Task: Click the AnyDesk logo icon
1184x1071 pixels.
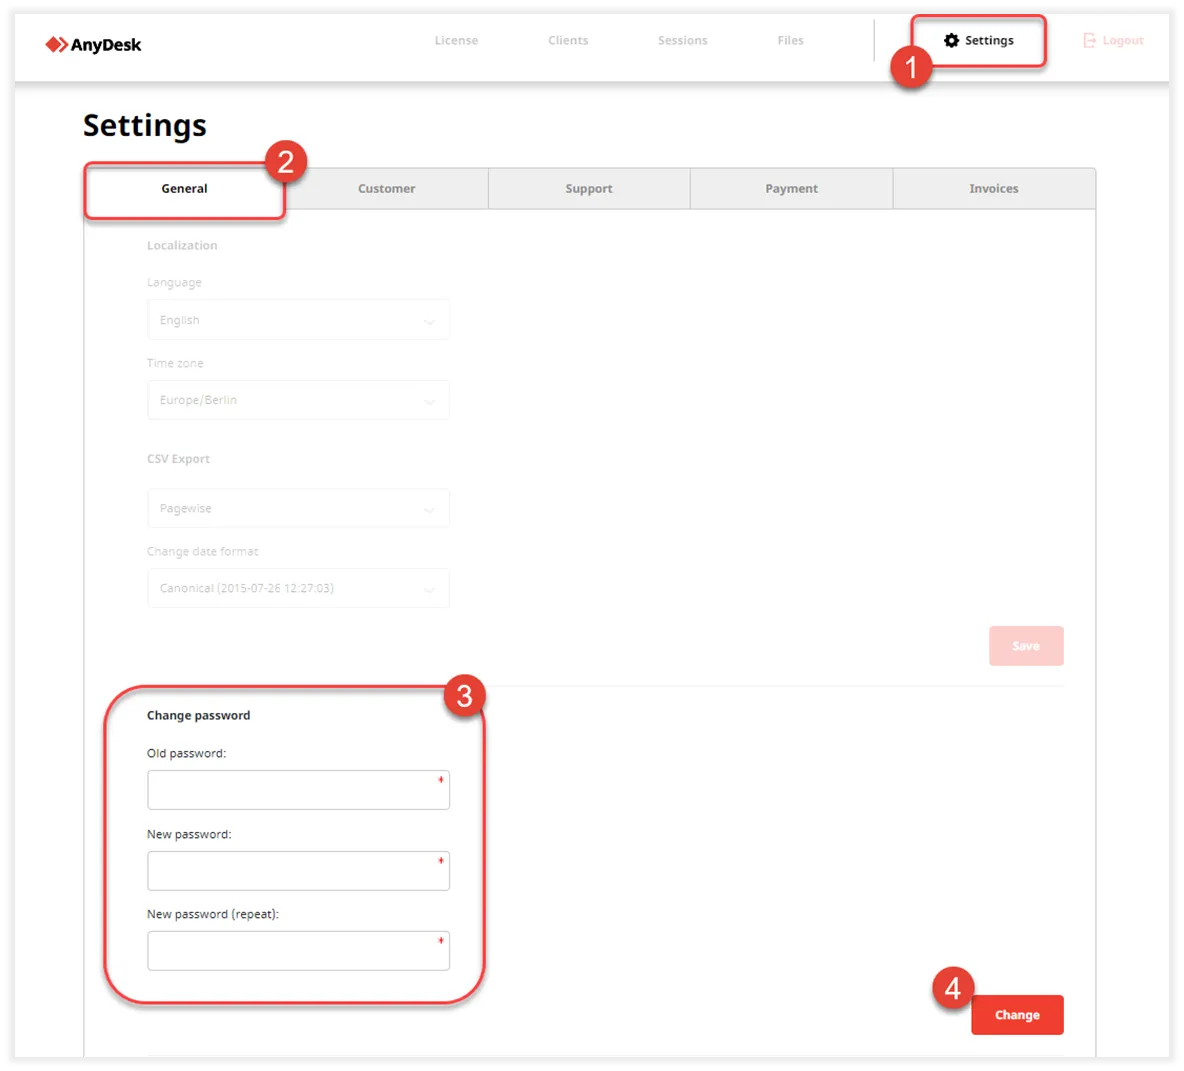Action: (56, 44)
